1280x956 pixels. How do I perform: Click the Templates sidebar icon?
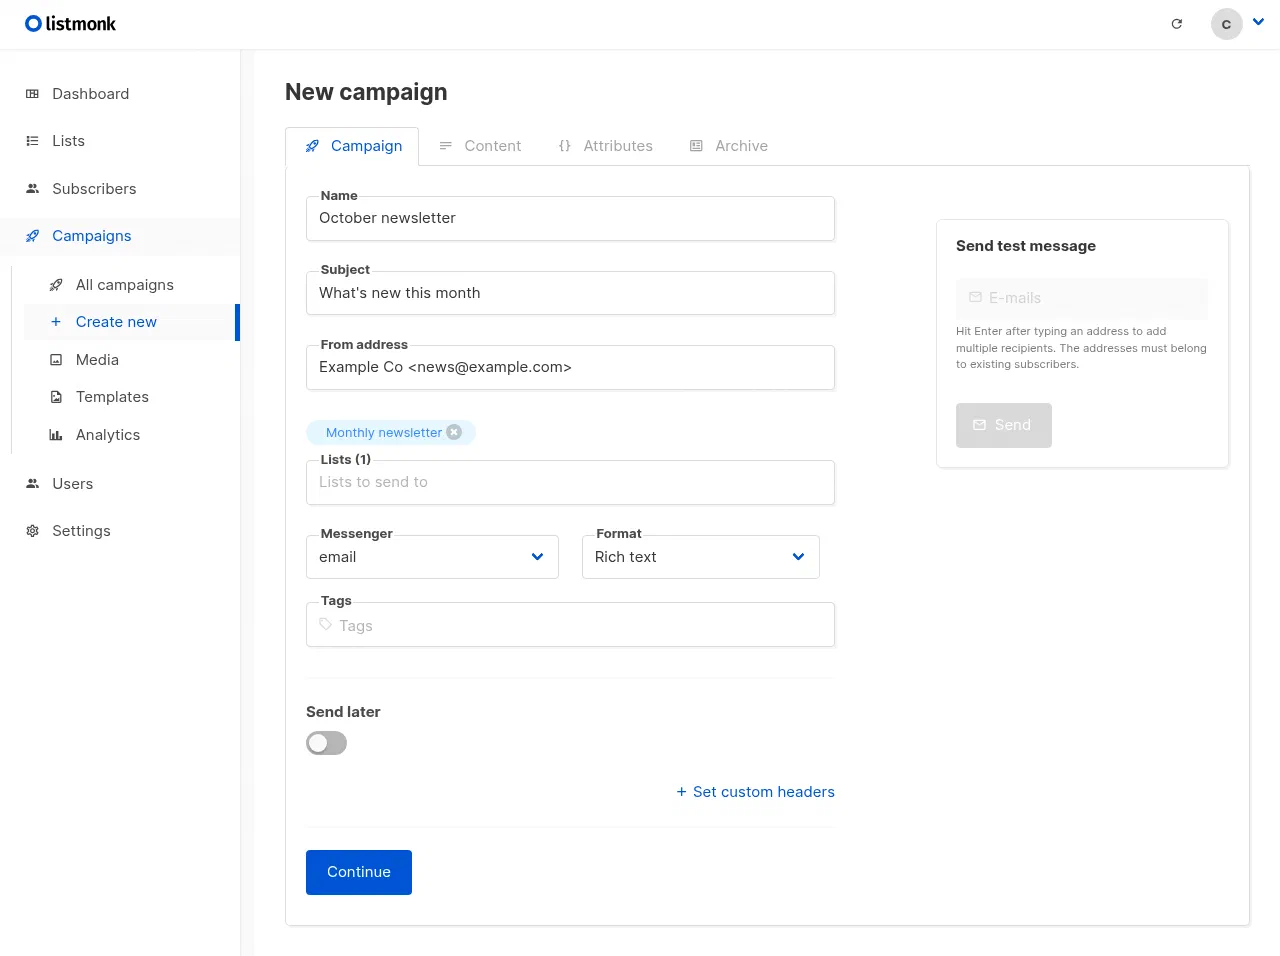tap(56, 397)
